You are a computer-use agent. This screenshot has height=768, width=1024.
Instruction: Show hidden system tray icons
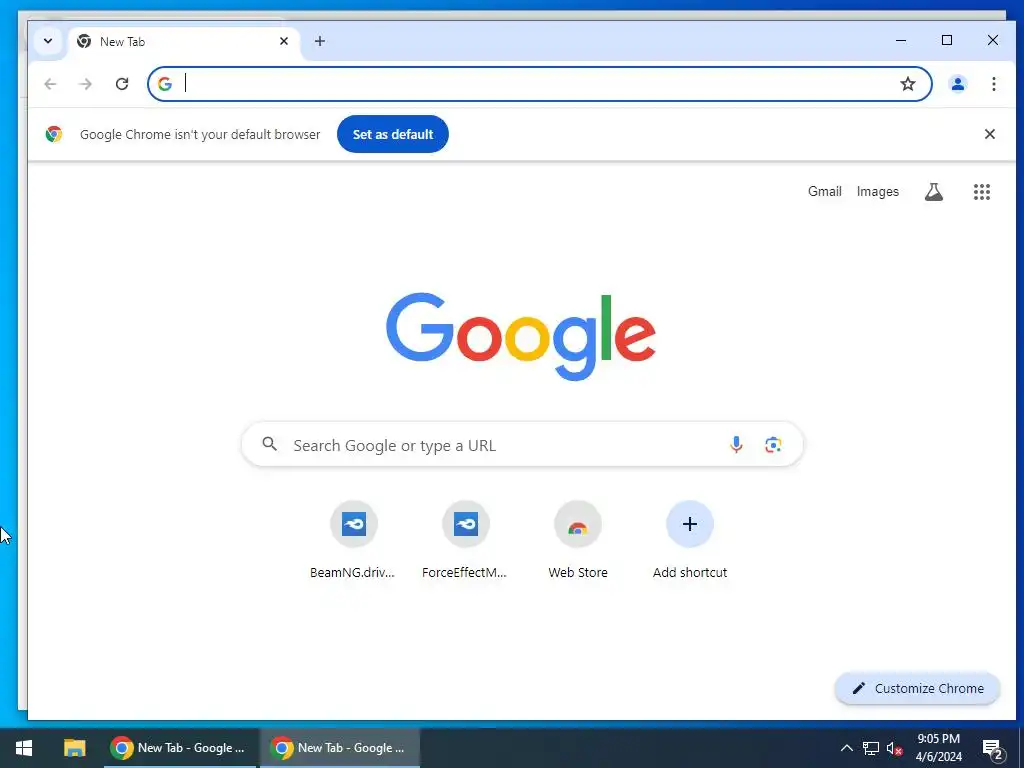point(846,748)
